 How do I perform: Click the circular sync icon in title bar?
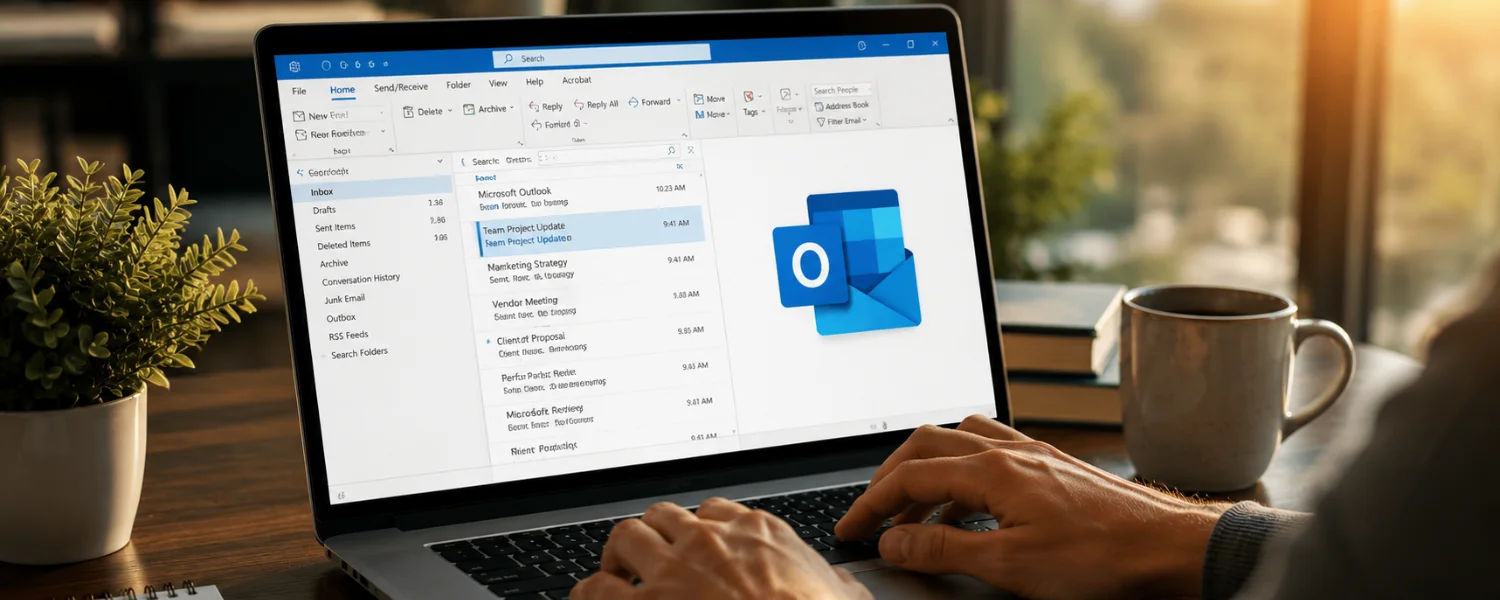click(x=326, y=65)
